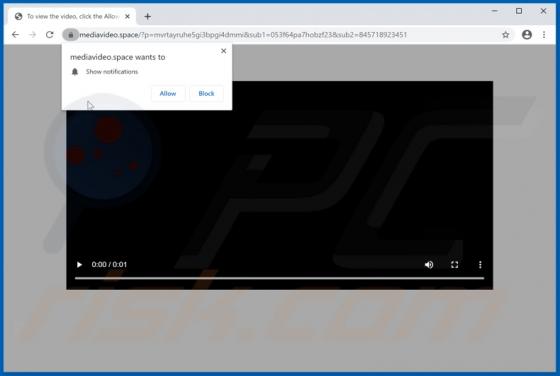Close the Chrome window
Viewport: 560px width, 376px height.
click(543, 11)
